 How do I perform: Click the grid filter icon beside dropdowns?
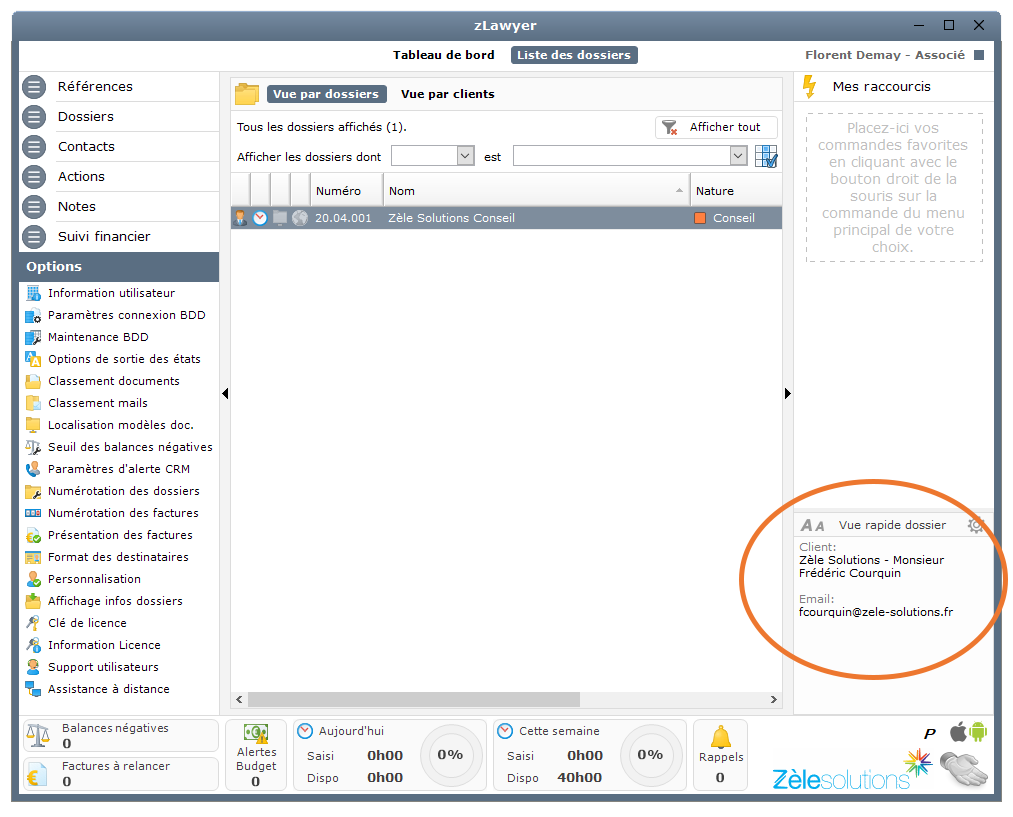pyautogui.click(x=766, y=157)
